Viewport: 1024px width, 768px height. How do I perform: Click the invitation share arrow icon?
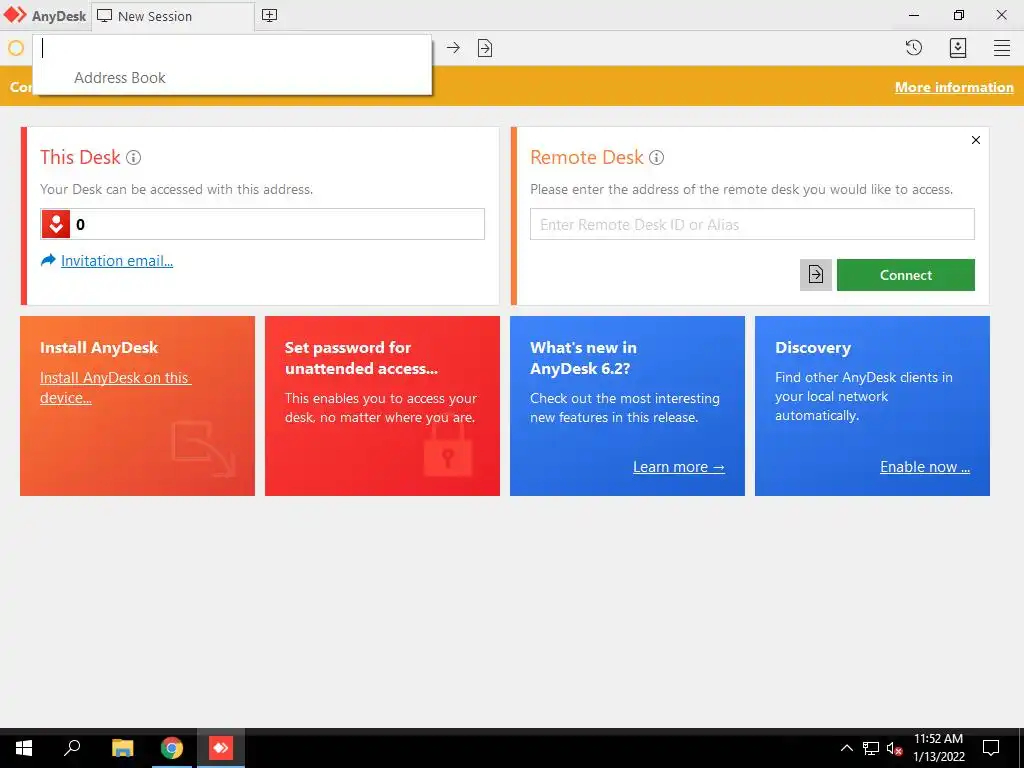click(48, 260)
